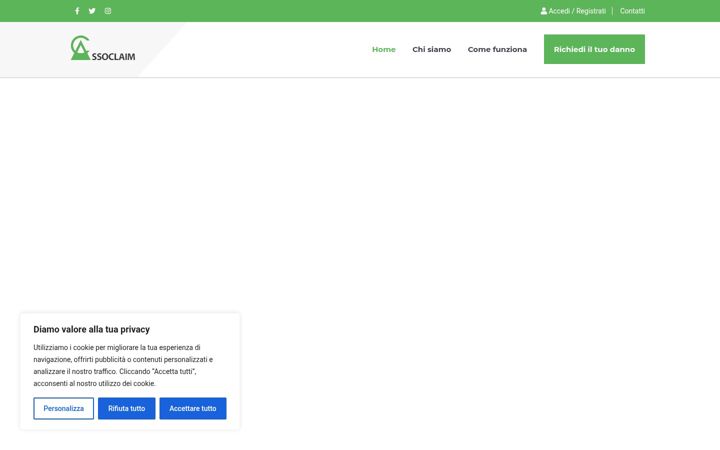720x450 pixels.
Task: Open the Chi siamo menu item
Action: pyautogui.click(x=432, y=49)
